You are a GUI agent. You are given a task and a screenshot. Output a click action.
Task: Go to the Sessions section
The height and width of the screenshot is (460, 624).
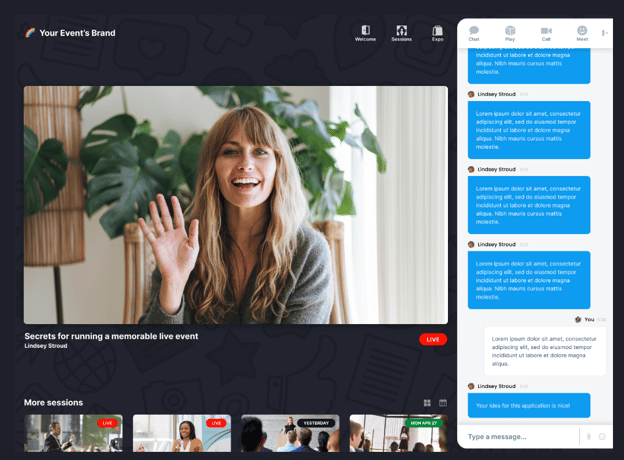point(401,33)
